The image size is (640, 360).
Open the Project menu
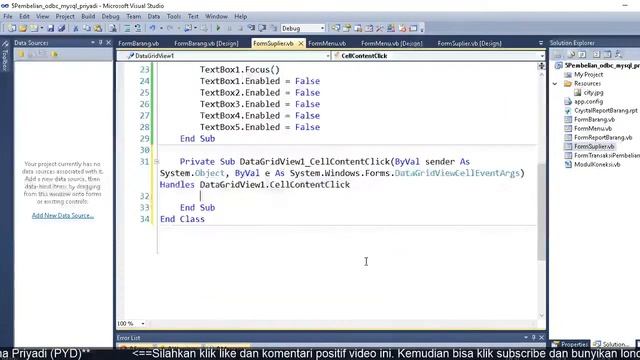coord(65,16)
